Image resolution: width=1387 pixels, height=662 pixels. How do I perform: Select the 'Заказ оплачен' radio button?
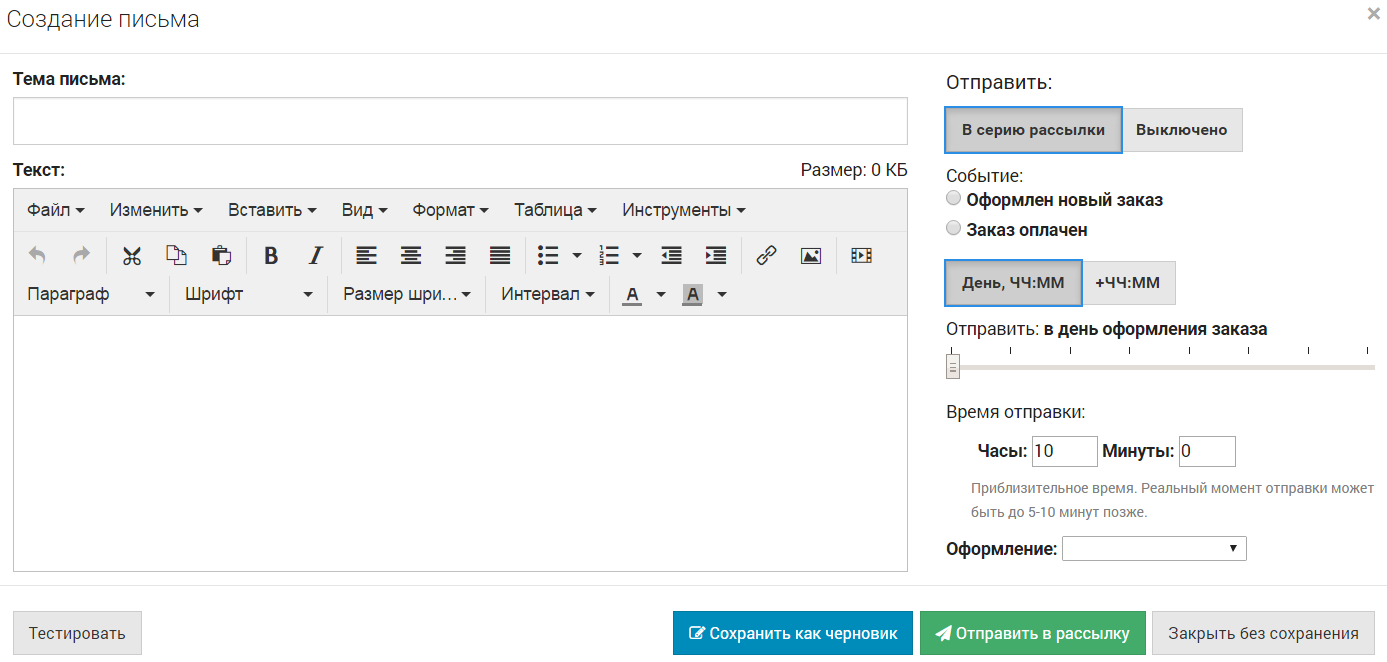953,227
